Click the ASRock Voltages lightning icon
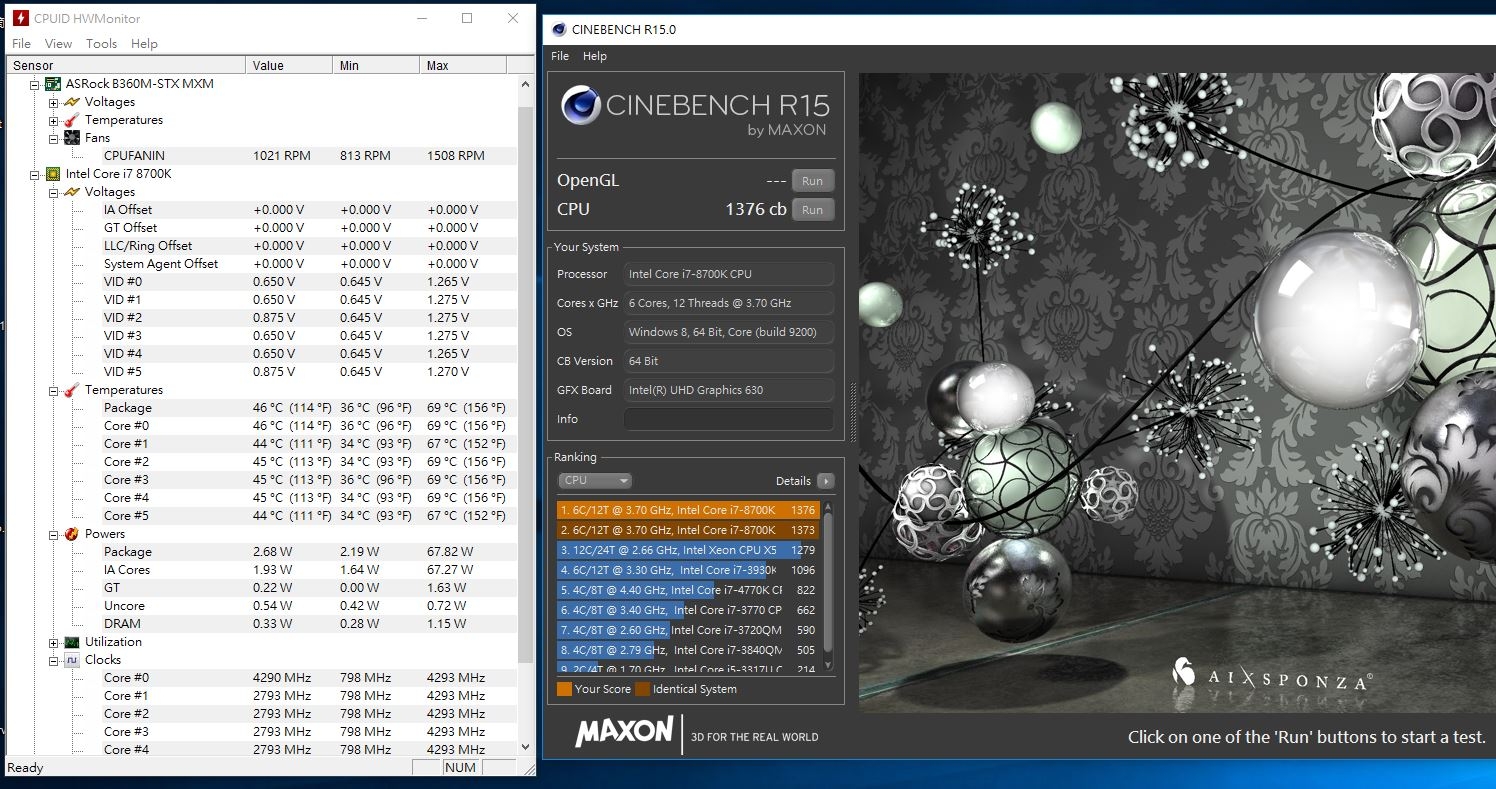1496x789 pixels. 72,102
